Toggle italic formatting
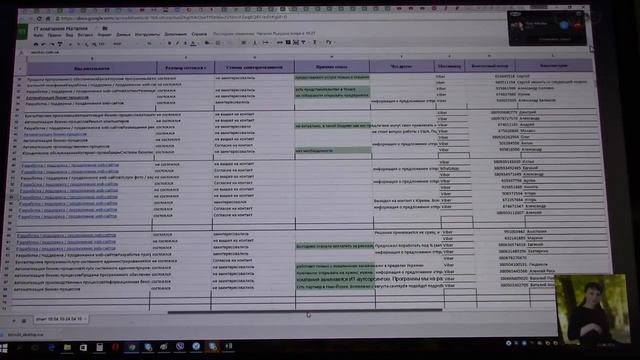Screen dimensions: 640x360 point(177,43)
